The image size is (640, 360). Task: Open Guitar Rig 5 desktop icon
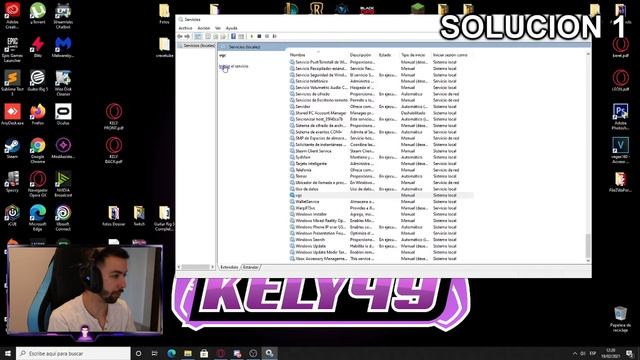click(38, 80)
